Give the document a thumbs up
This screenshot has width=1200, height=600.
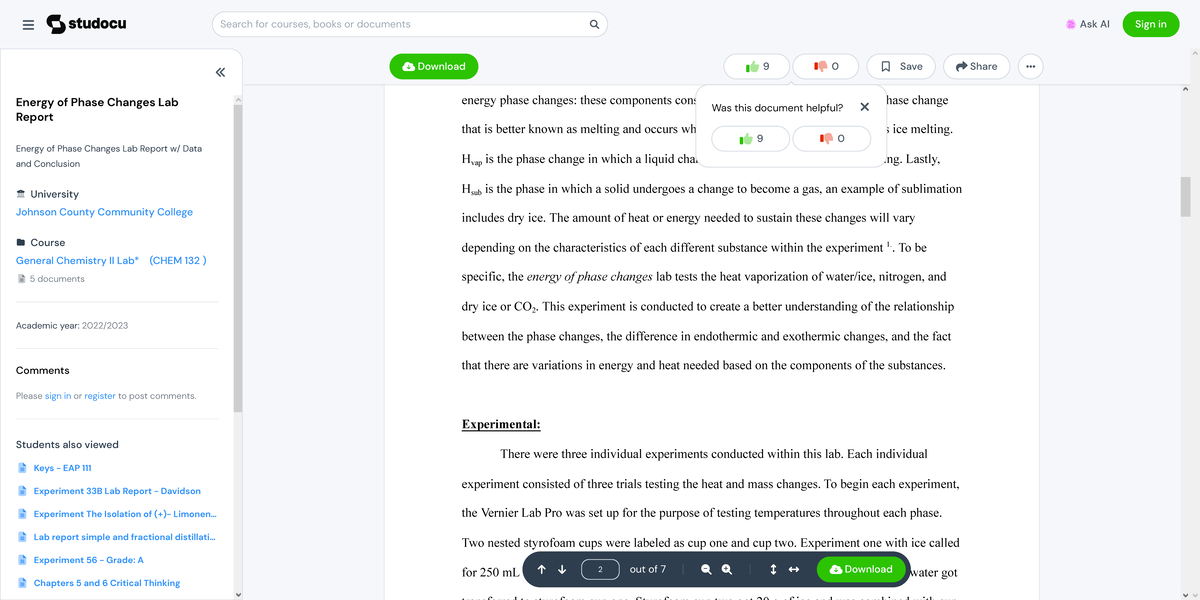point(756,66)
